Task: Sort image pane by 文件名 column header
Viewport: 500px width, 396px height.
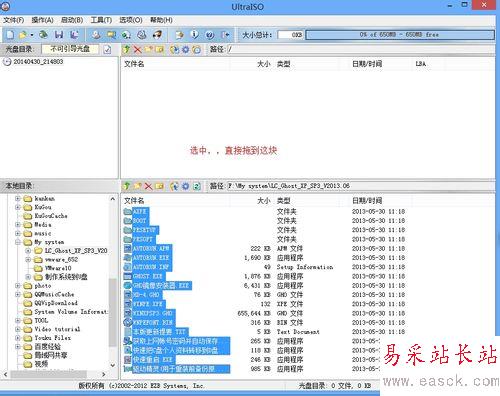Action: coord(134,64)
